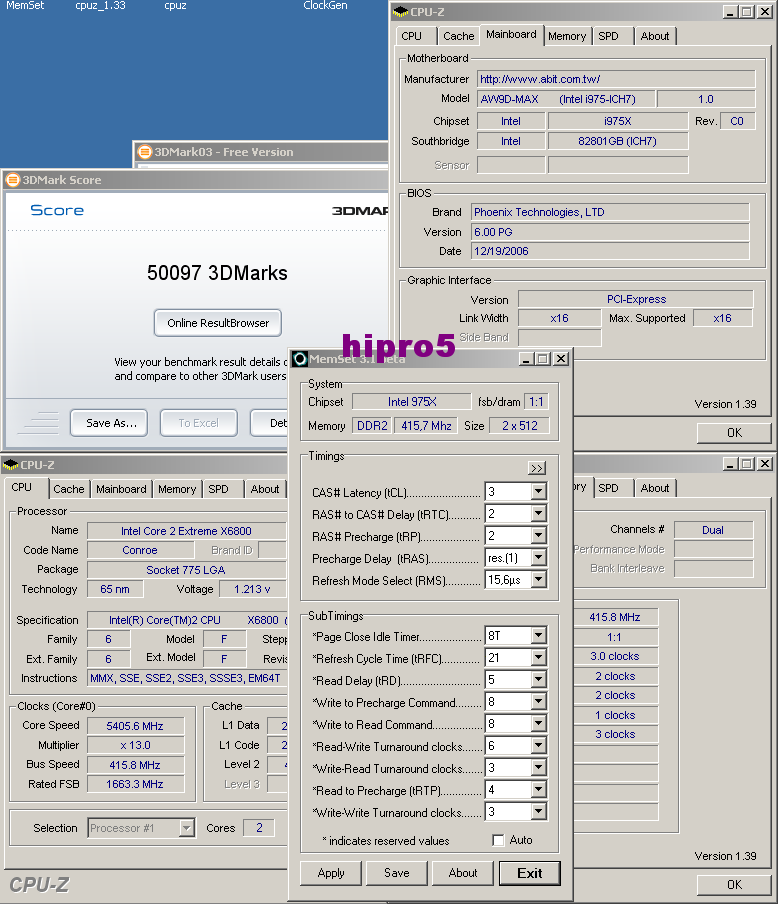
Task: Select Mainboard tab in bottom-left CPU-Z window
Action: [121, 489]
